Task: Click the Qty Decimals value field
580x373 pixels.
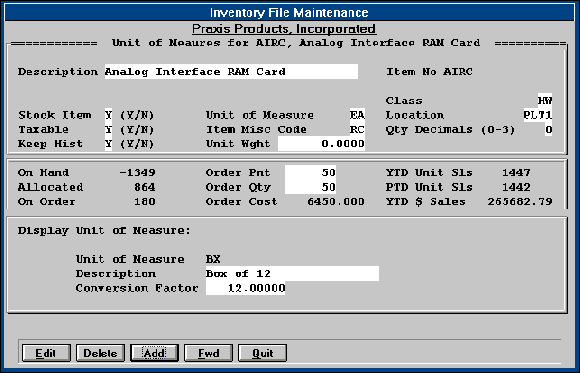Action: tap(549, 130)
